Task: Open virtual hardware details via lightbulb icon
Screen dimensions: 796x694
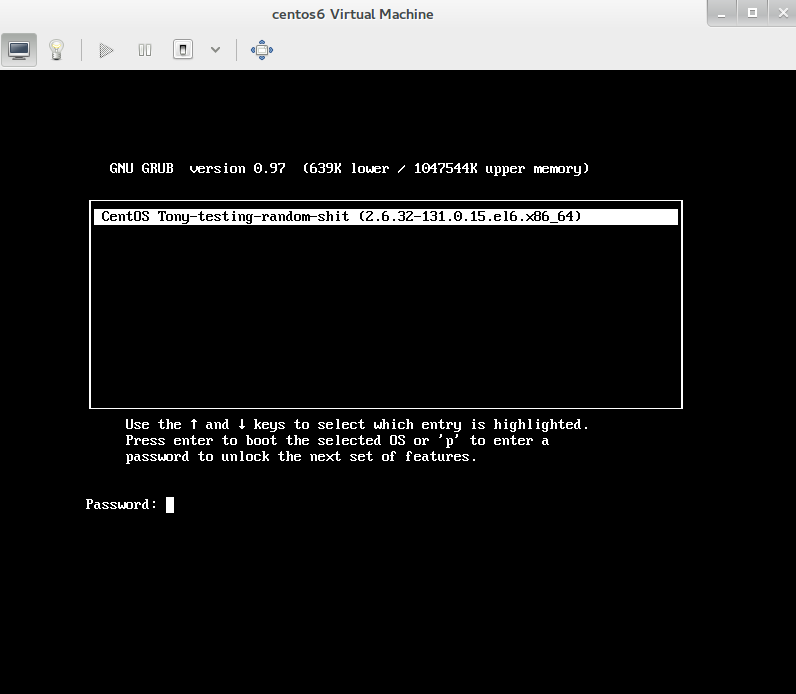Action: 57,49
